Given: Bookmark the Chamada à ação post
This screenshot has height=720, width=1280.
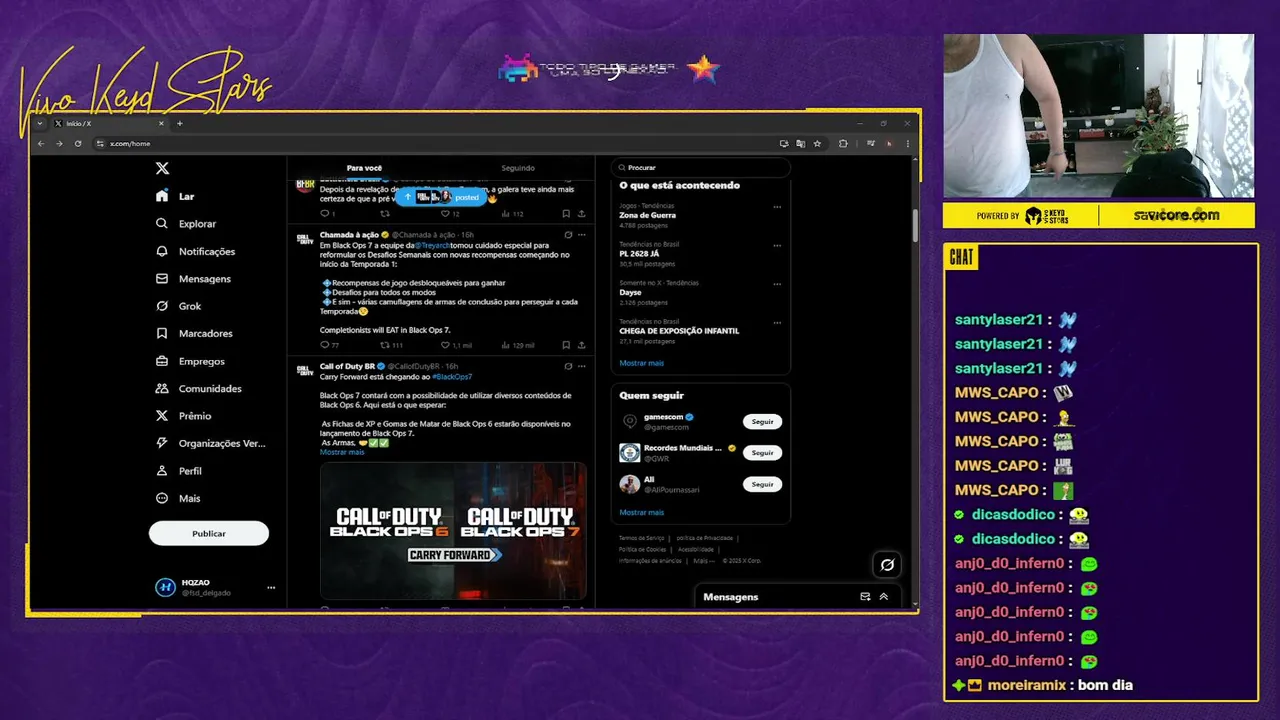Looking at the screenshot, I should 566,345.
